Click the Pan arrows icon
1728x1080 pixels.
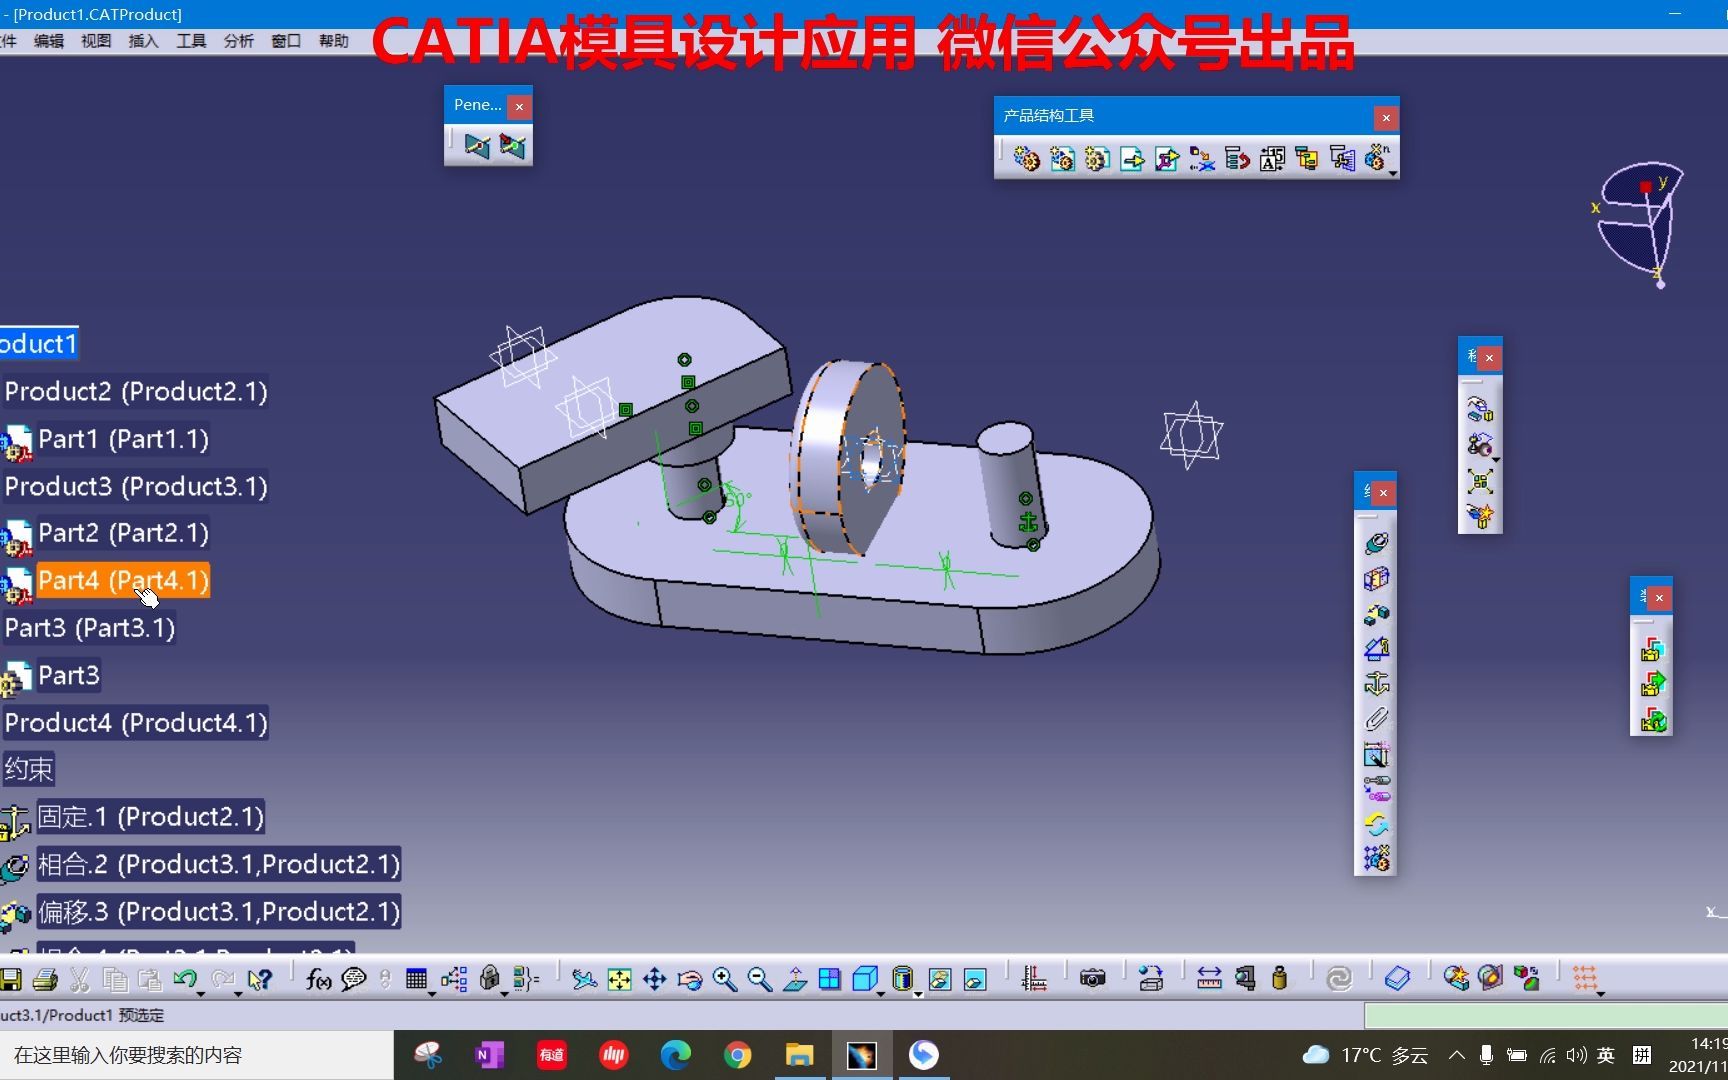coord(654,979)
